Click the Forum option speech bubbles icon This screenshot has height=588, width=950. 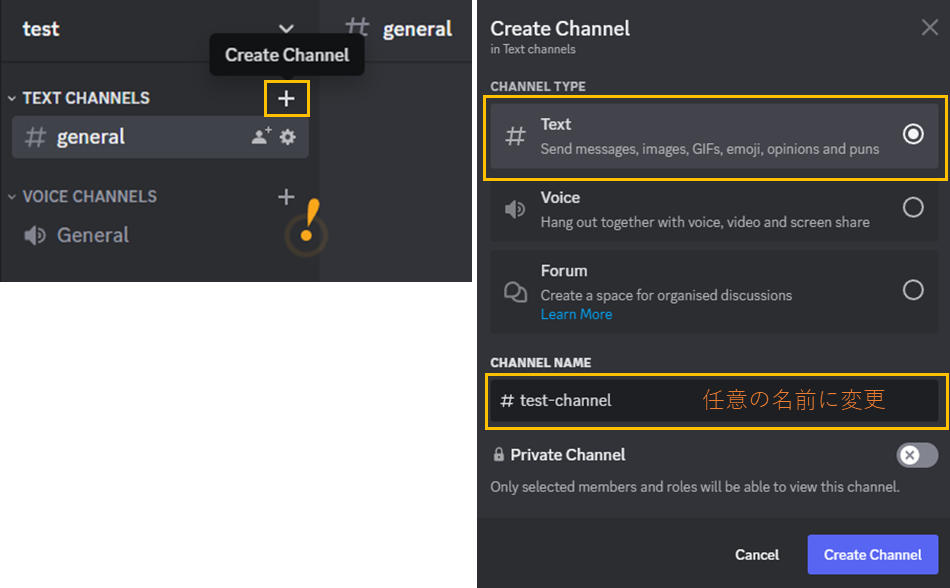coord(515,292)
